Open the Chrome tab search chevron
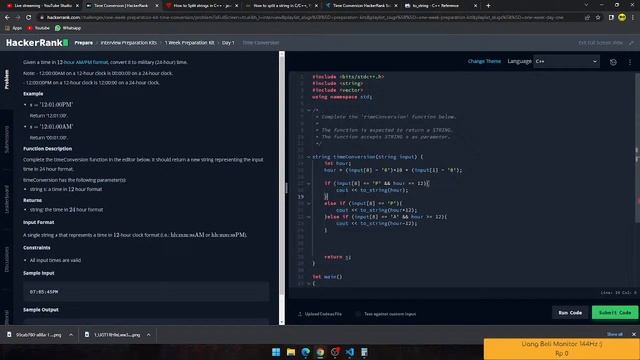Viewport: 640px width, 360px height. click(x=586, y=5)
